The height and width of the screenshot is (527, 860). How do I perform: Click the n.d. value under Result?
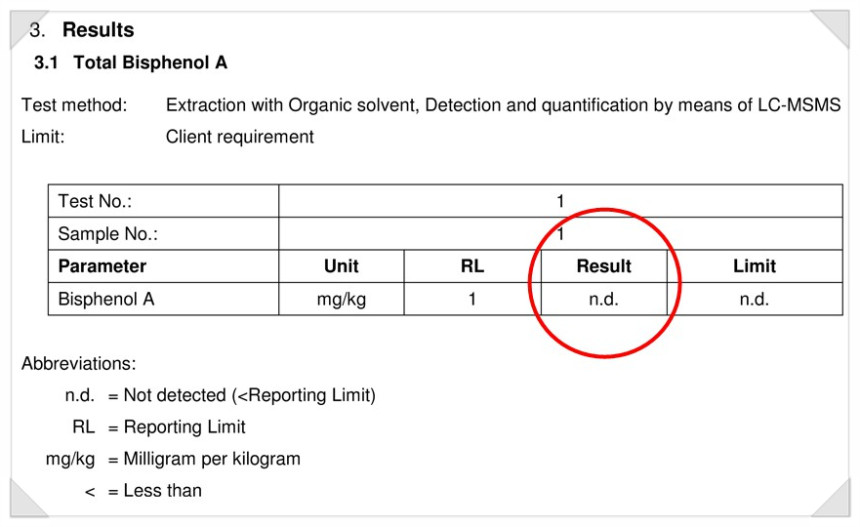604,299
